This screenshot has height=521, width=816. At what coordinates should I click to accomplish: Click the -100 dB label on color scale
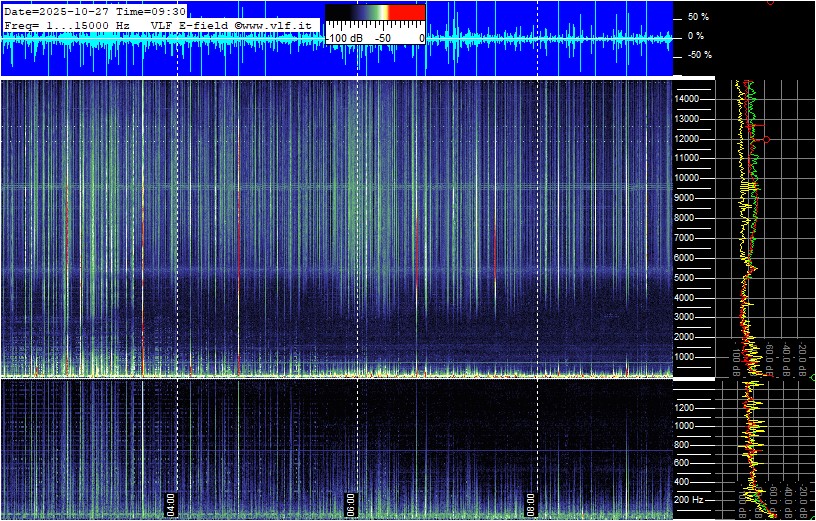pyautogui.click(x=344, y=38)
